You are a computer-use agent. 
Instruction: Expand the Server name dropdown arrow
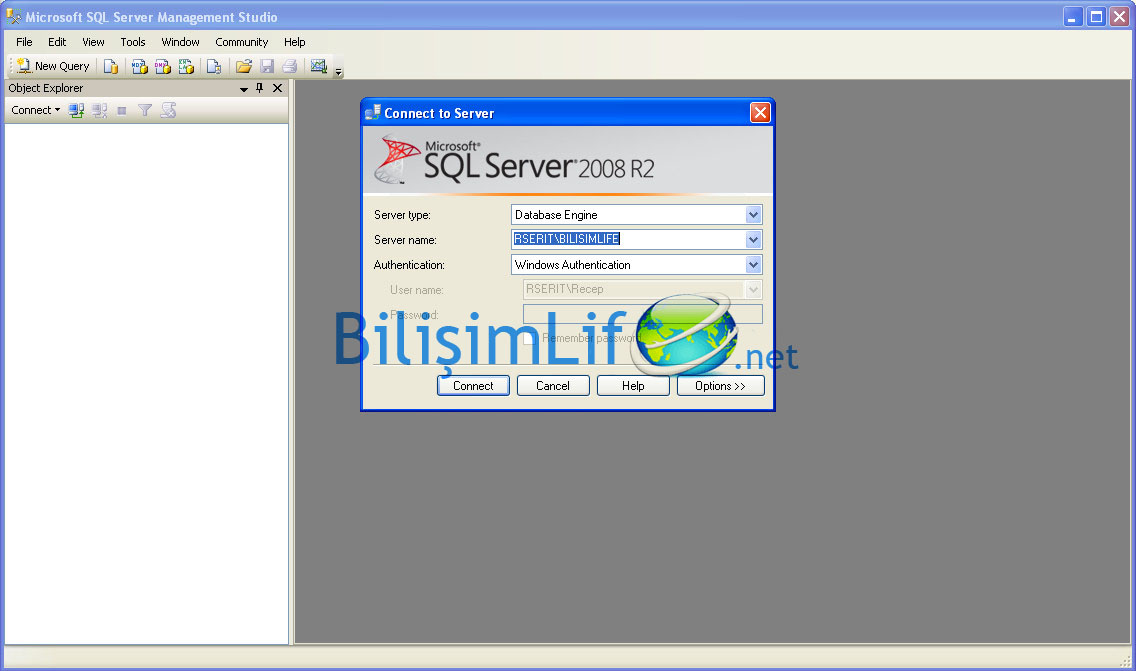[753, 239]
